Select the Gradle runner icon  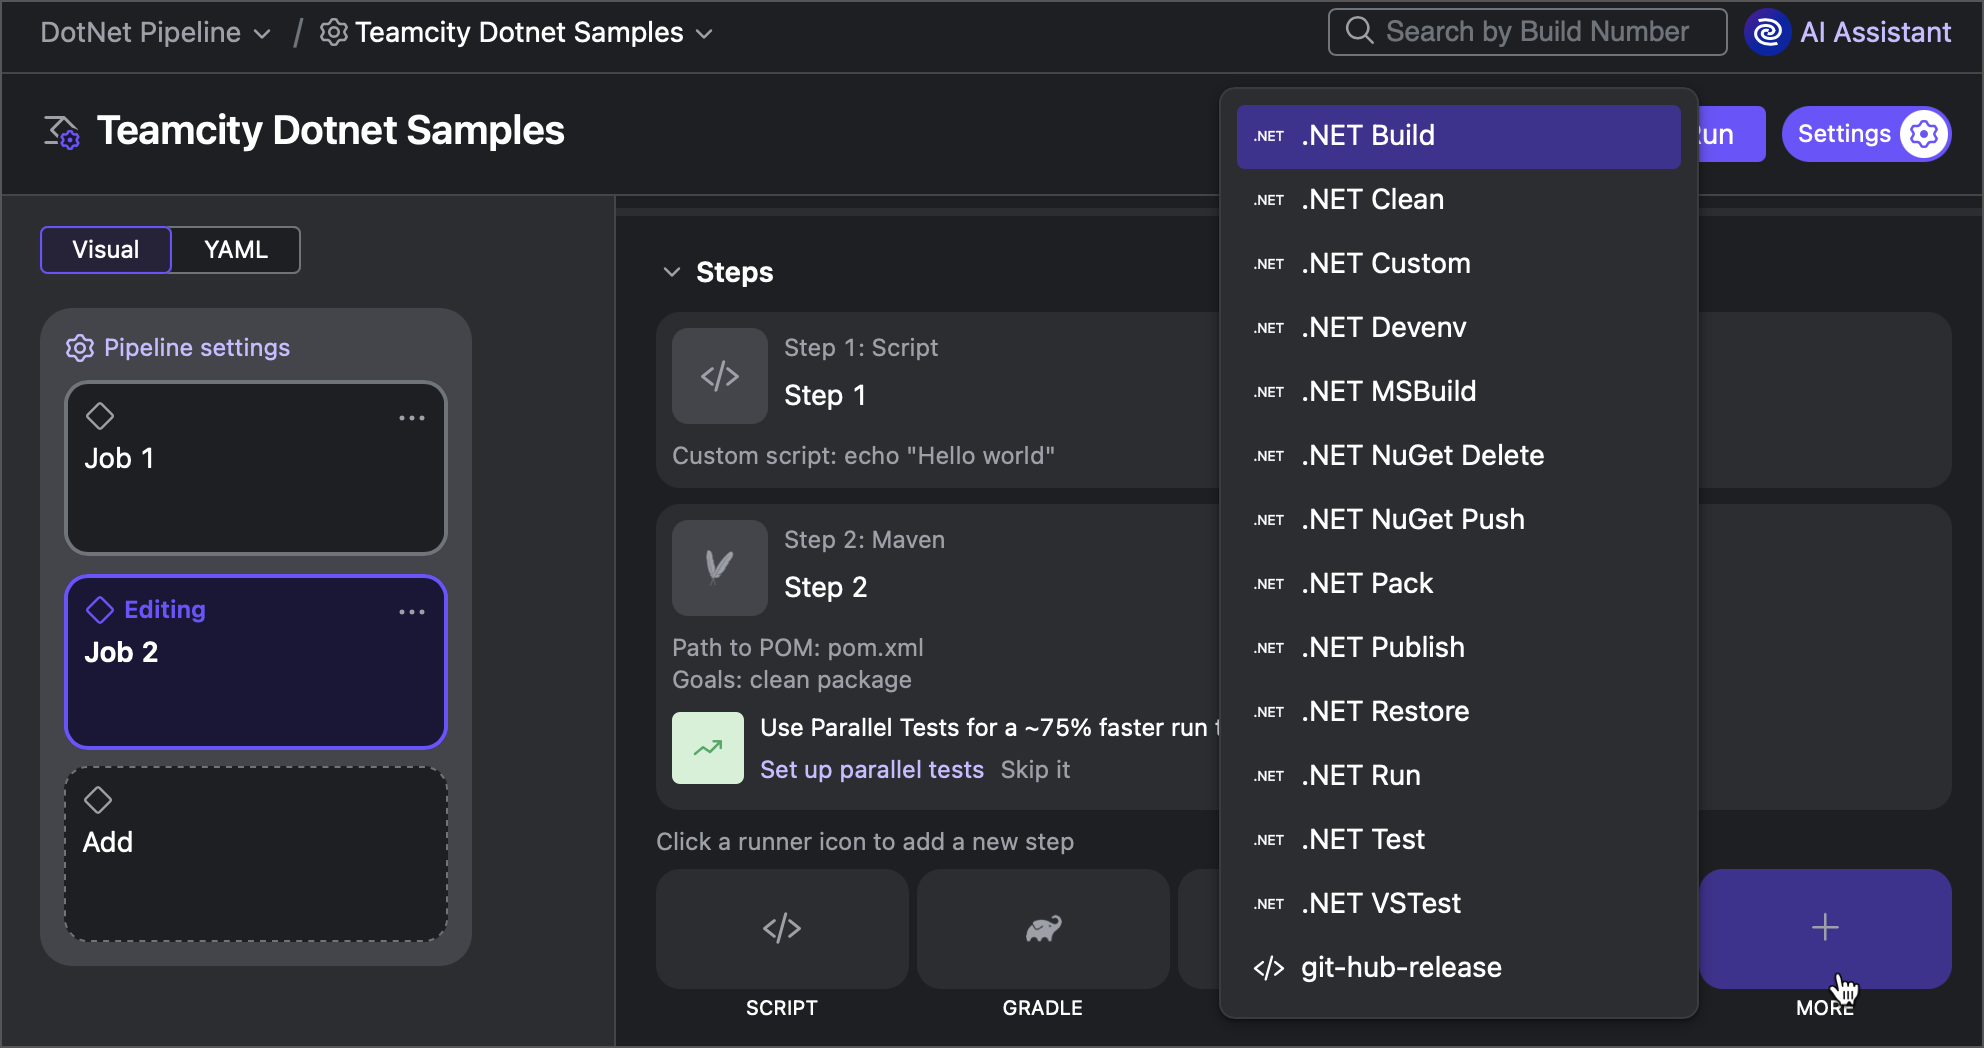1042,928
